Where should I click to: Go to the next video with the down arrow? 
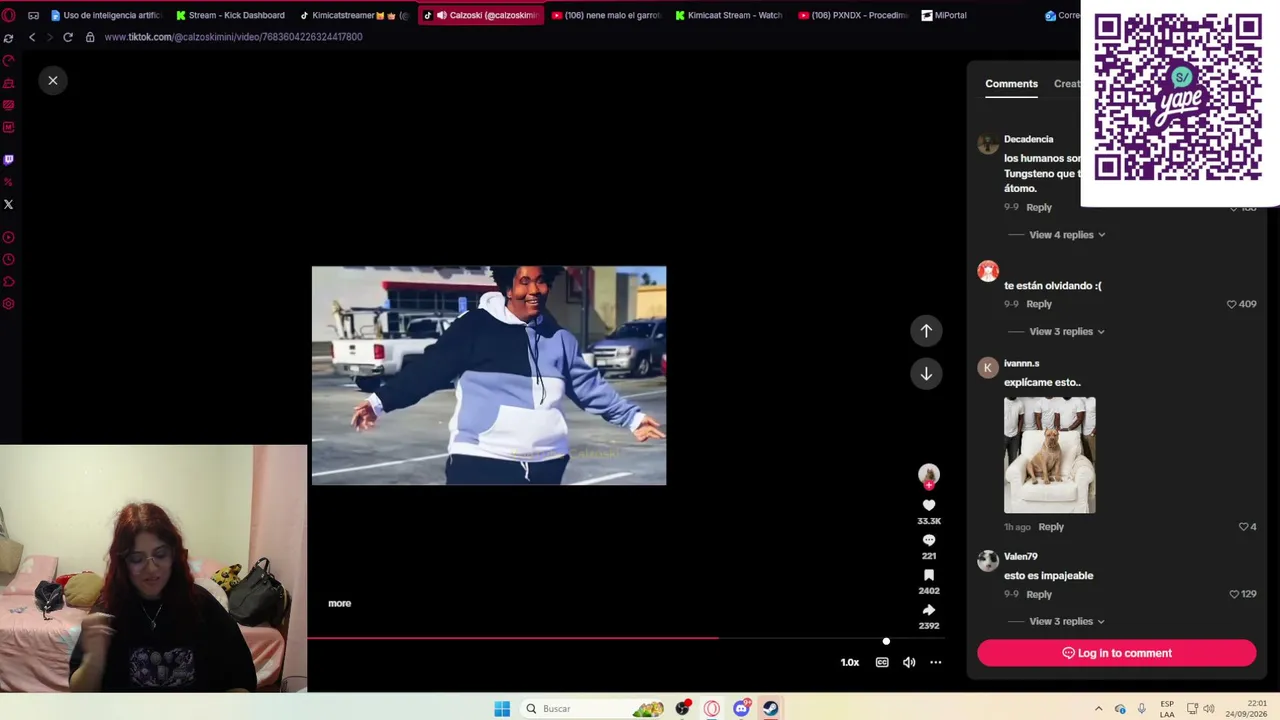click(x=926, y=373)
